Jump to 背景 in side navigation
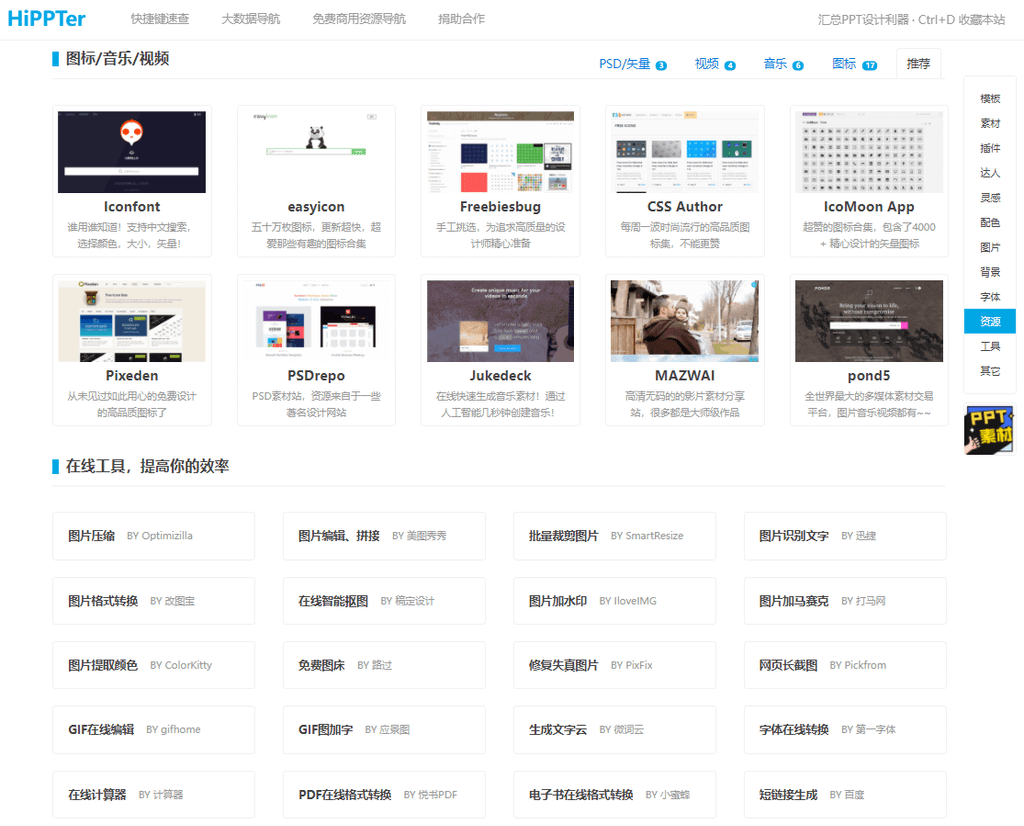Screen dimensions: 1024x826 [990, 272]
